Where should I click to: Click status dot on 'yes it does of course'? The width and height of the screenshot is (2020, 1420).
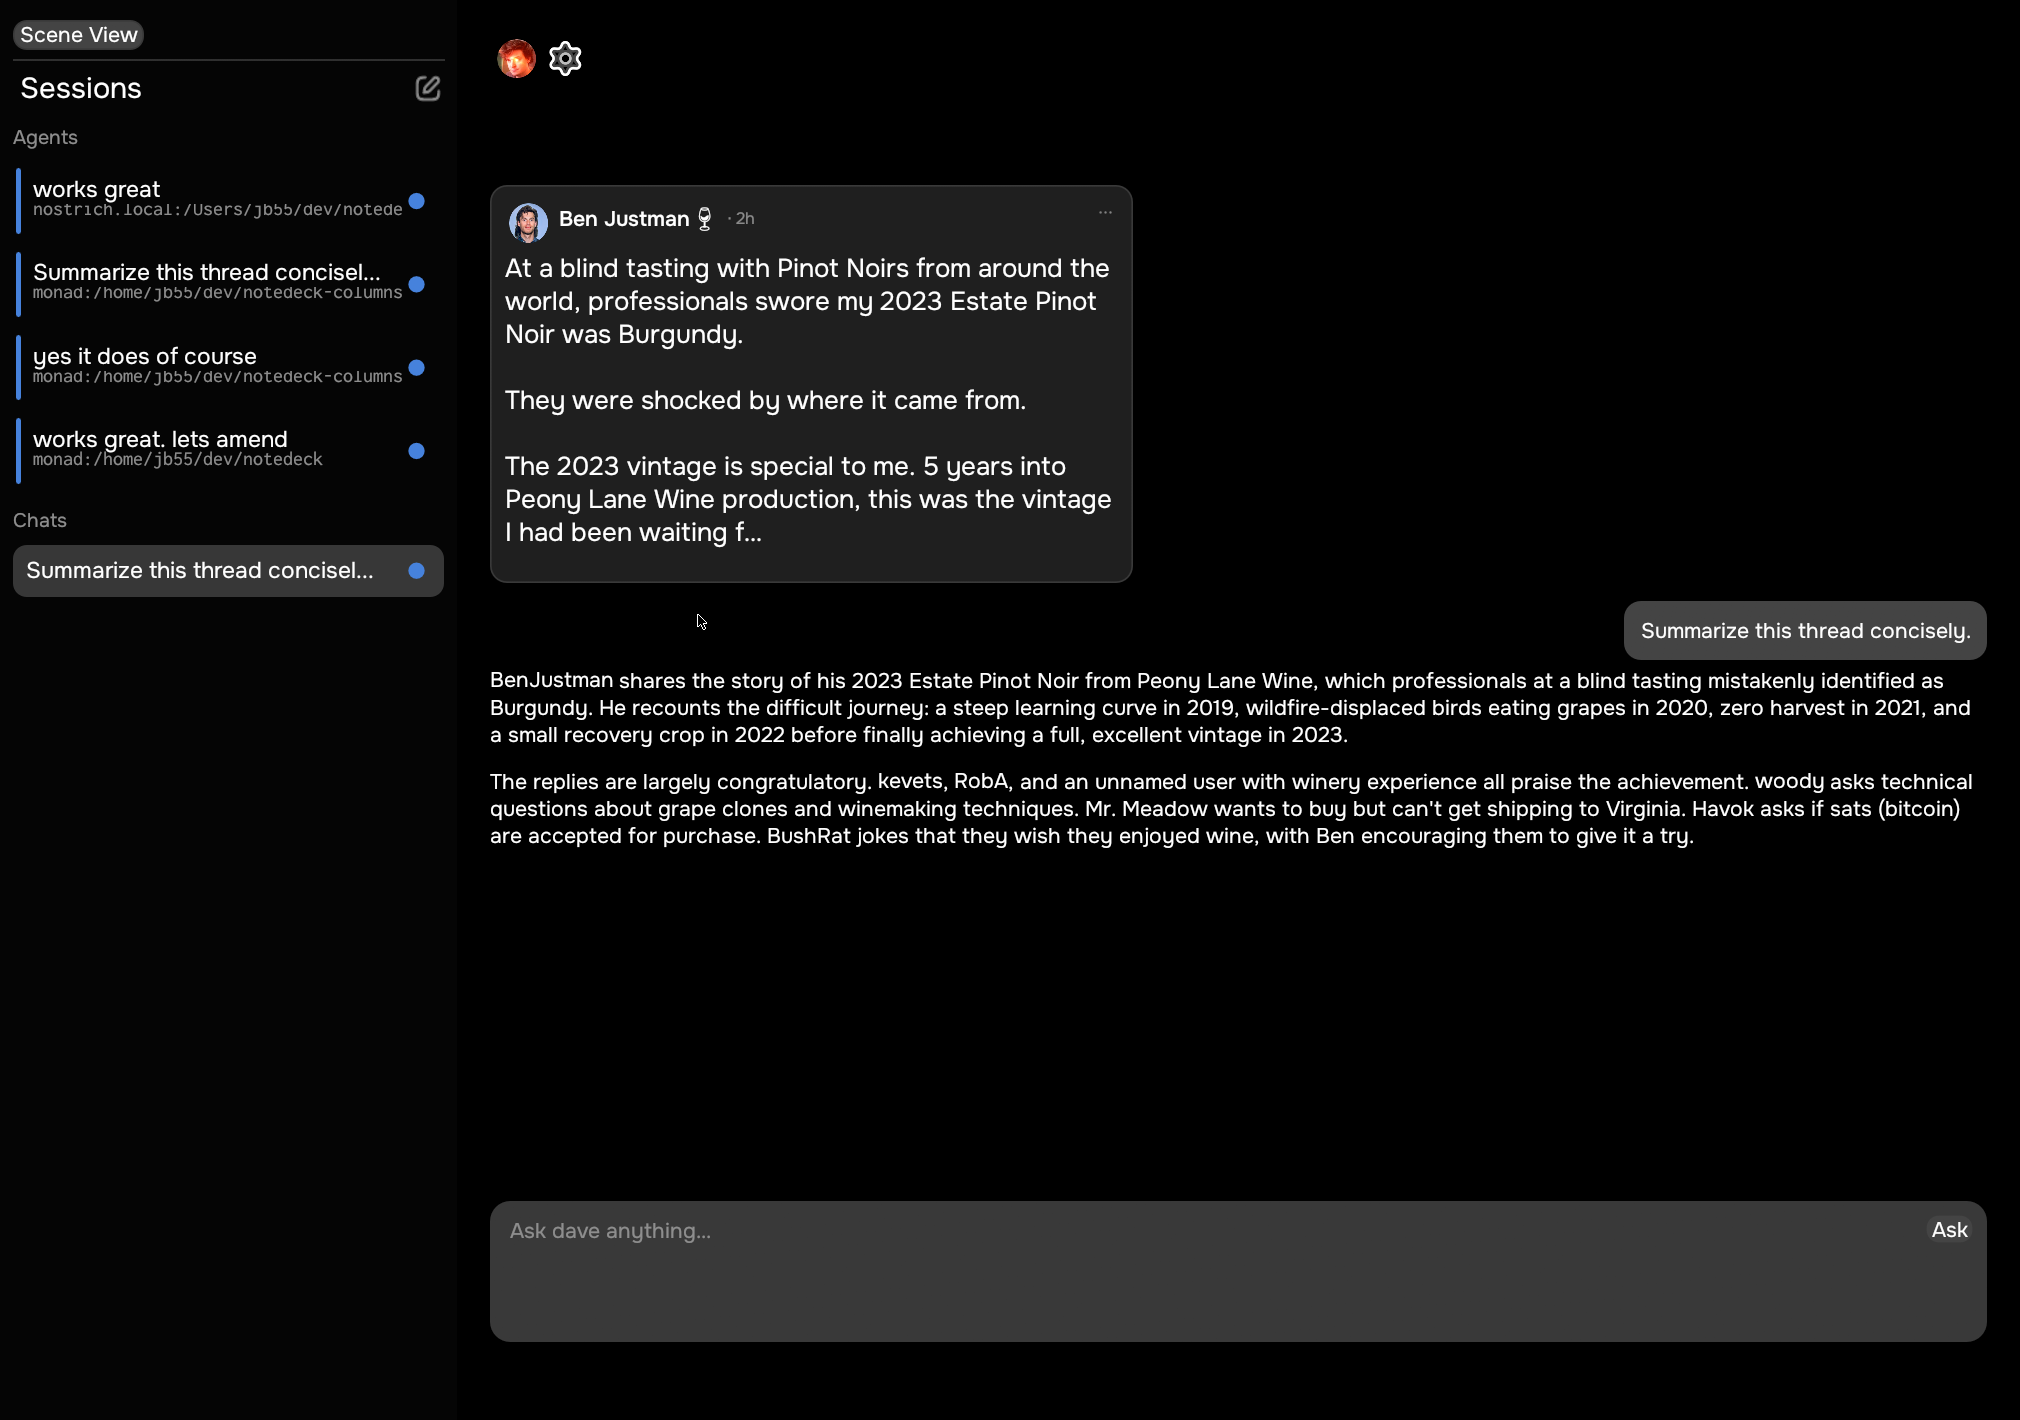(x=417, y=368)
